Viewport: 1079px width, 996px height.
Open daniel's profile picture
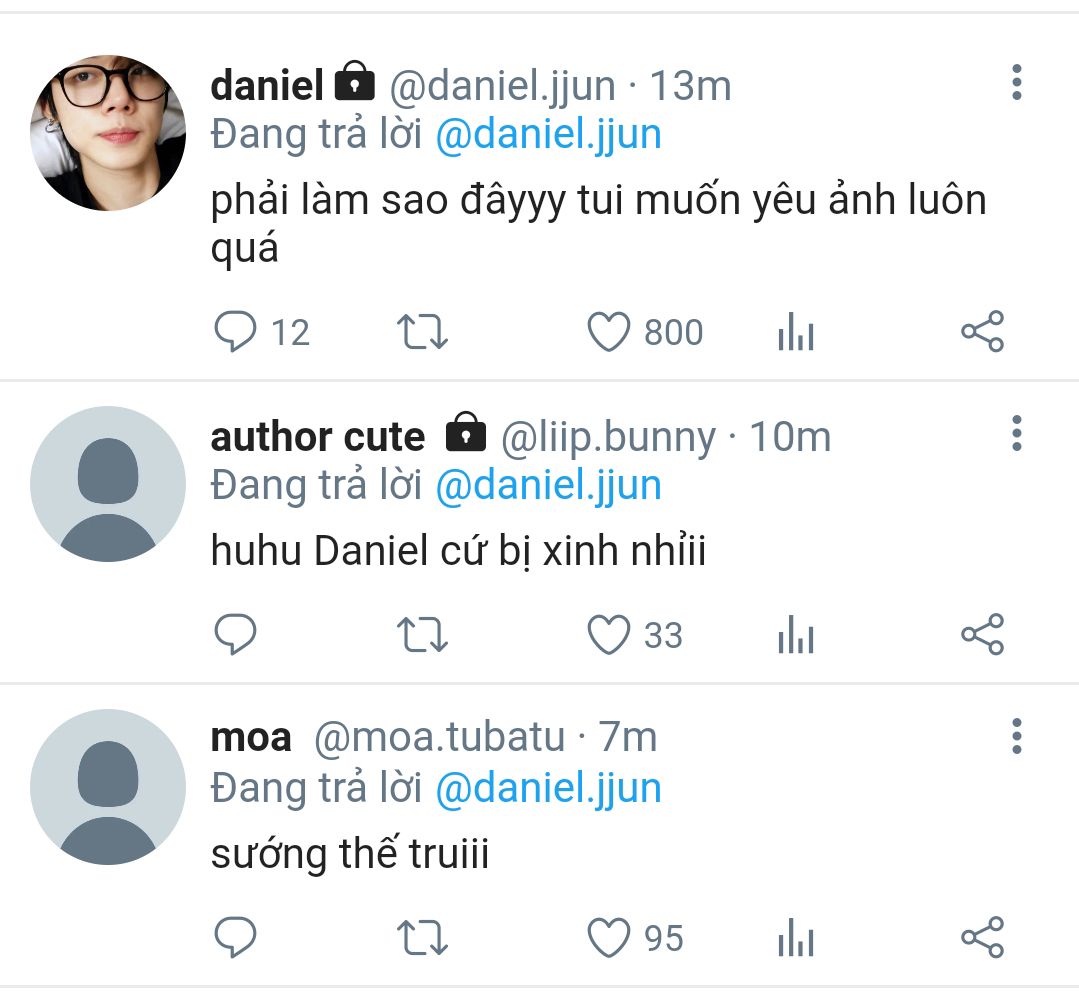click(x=108, y=133)
